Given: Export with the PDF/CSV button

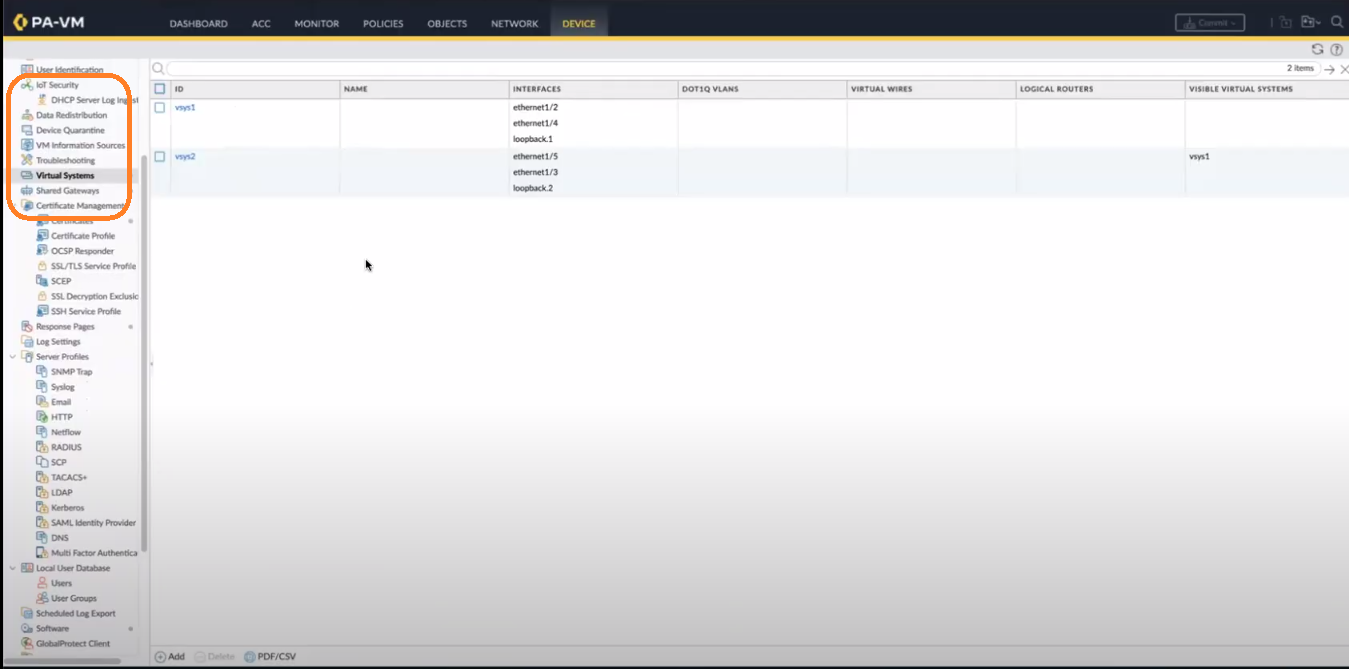Looking at the screenshot, I should pos(270,657).
